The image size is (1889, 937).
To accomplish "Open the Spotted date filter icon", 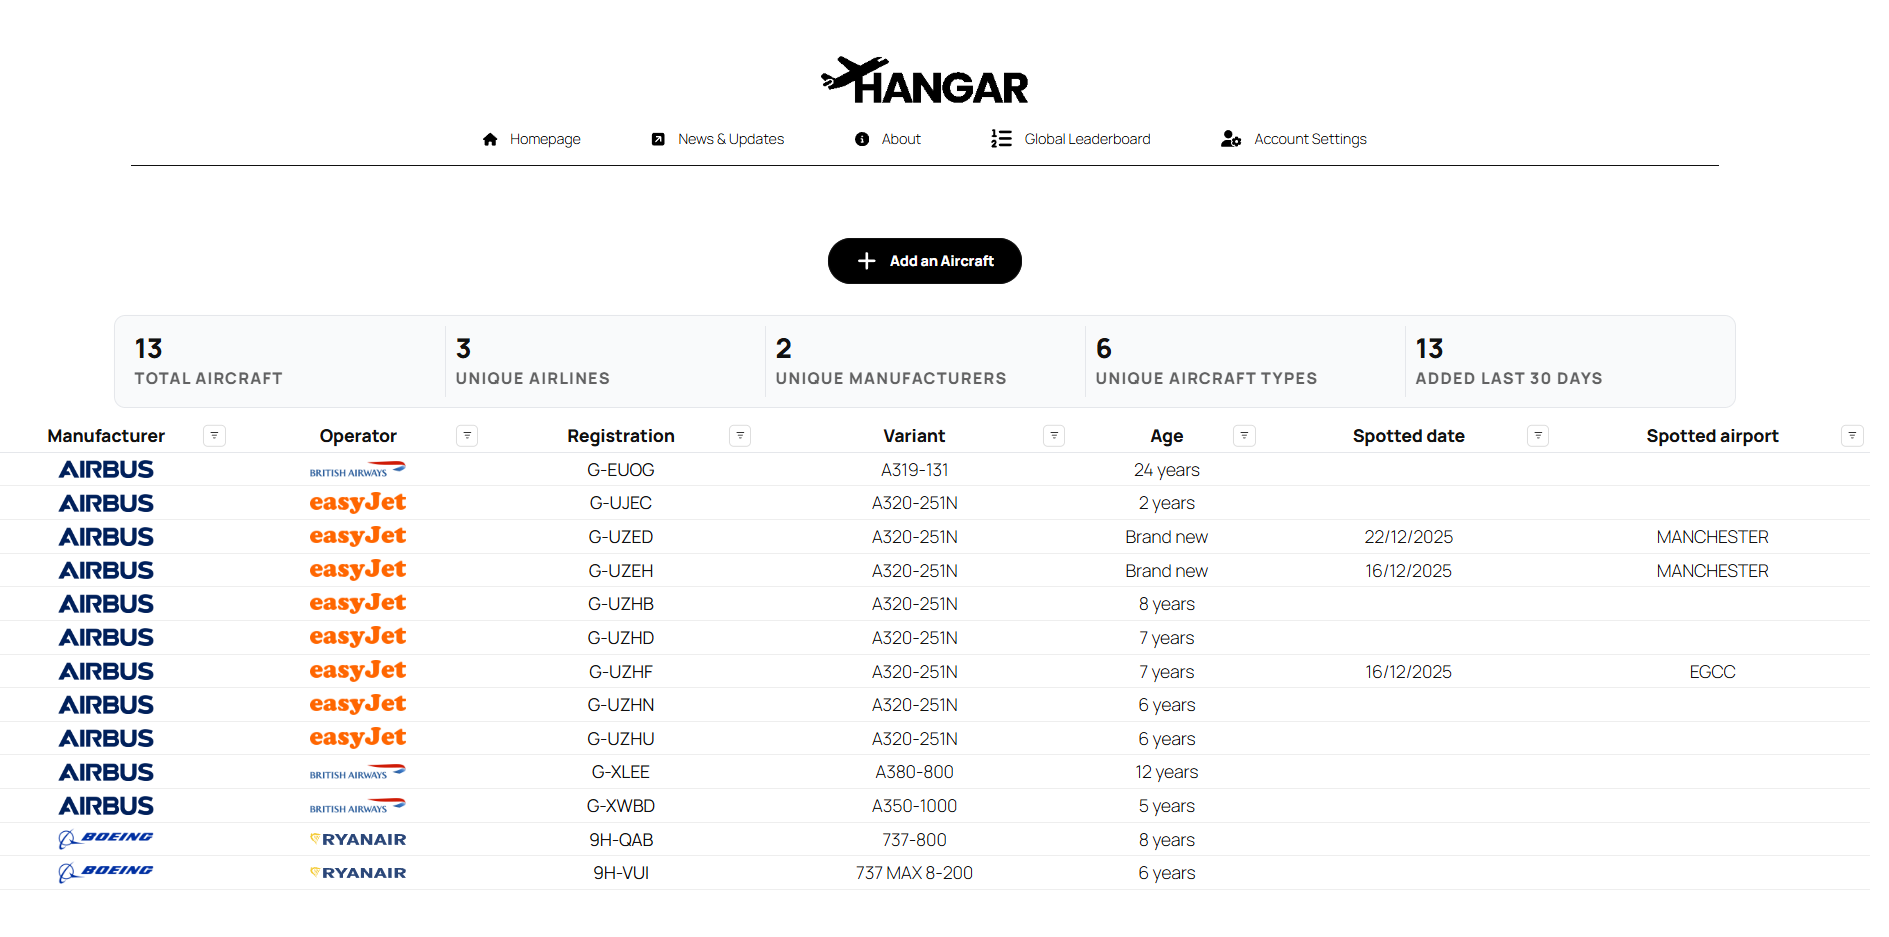I will (x=1538, y=435).
